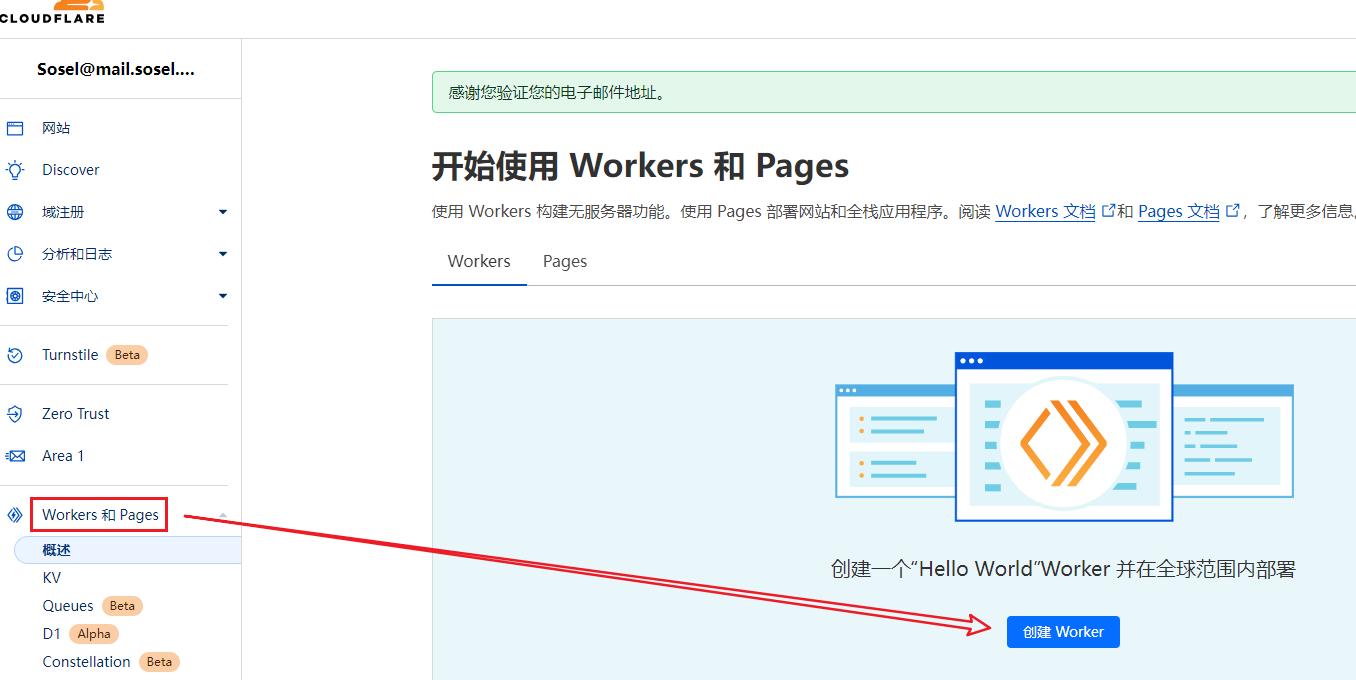Open the Workers 文档 link

tap(1045, 211)
